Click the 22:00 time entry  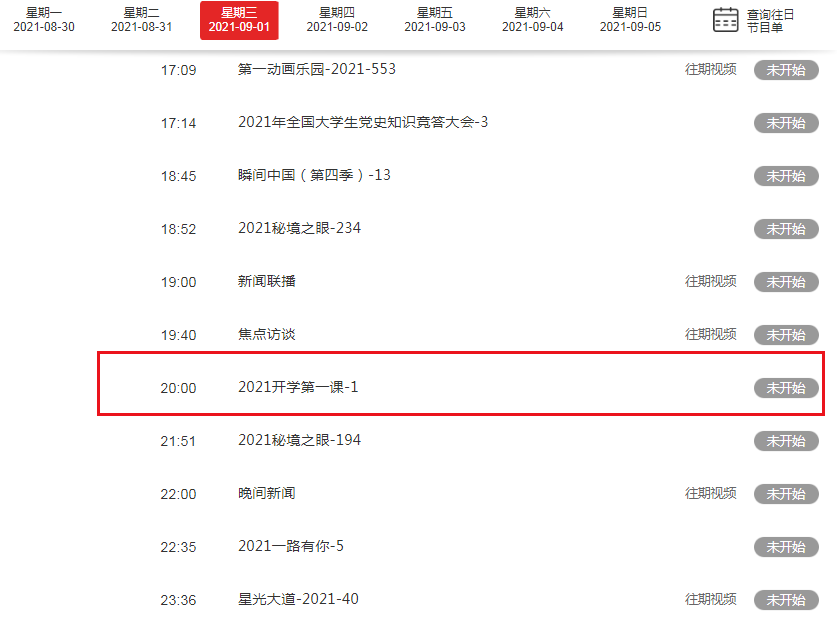[178, 494]
